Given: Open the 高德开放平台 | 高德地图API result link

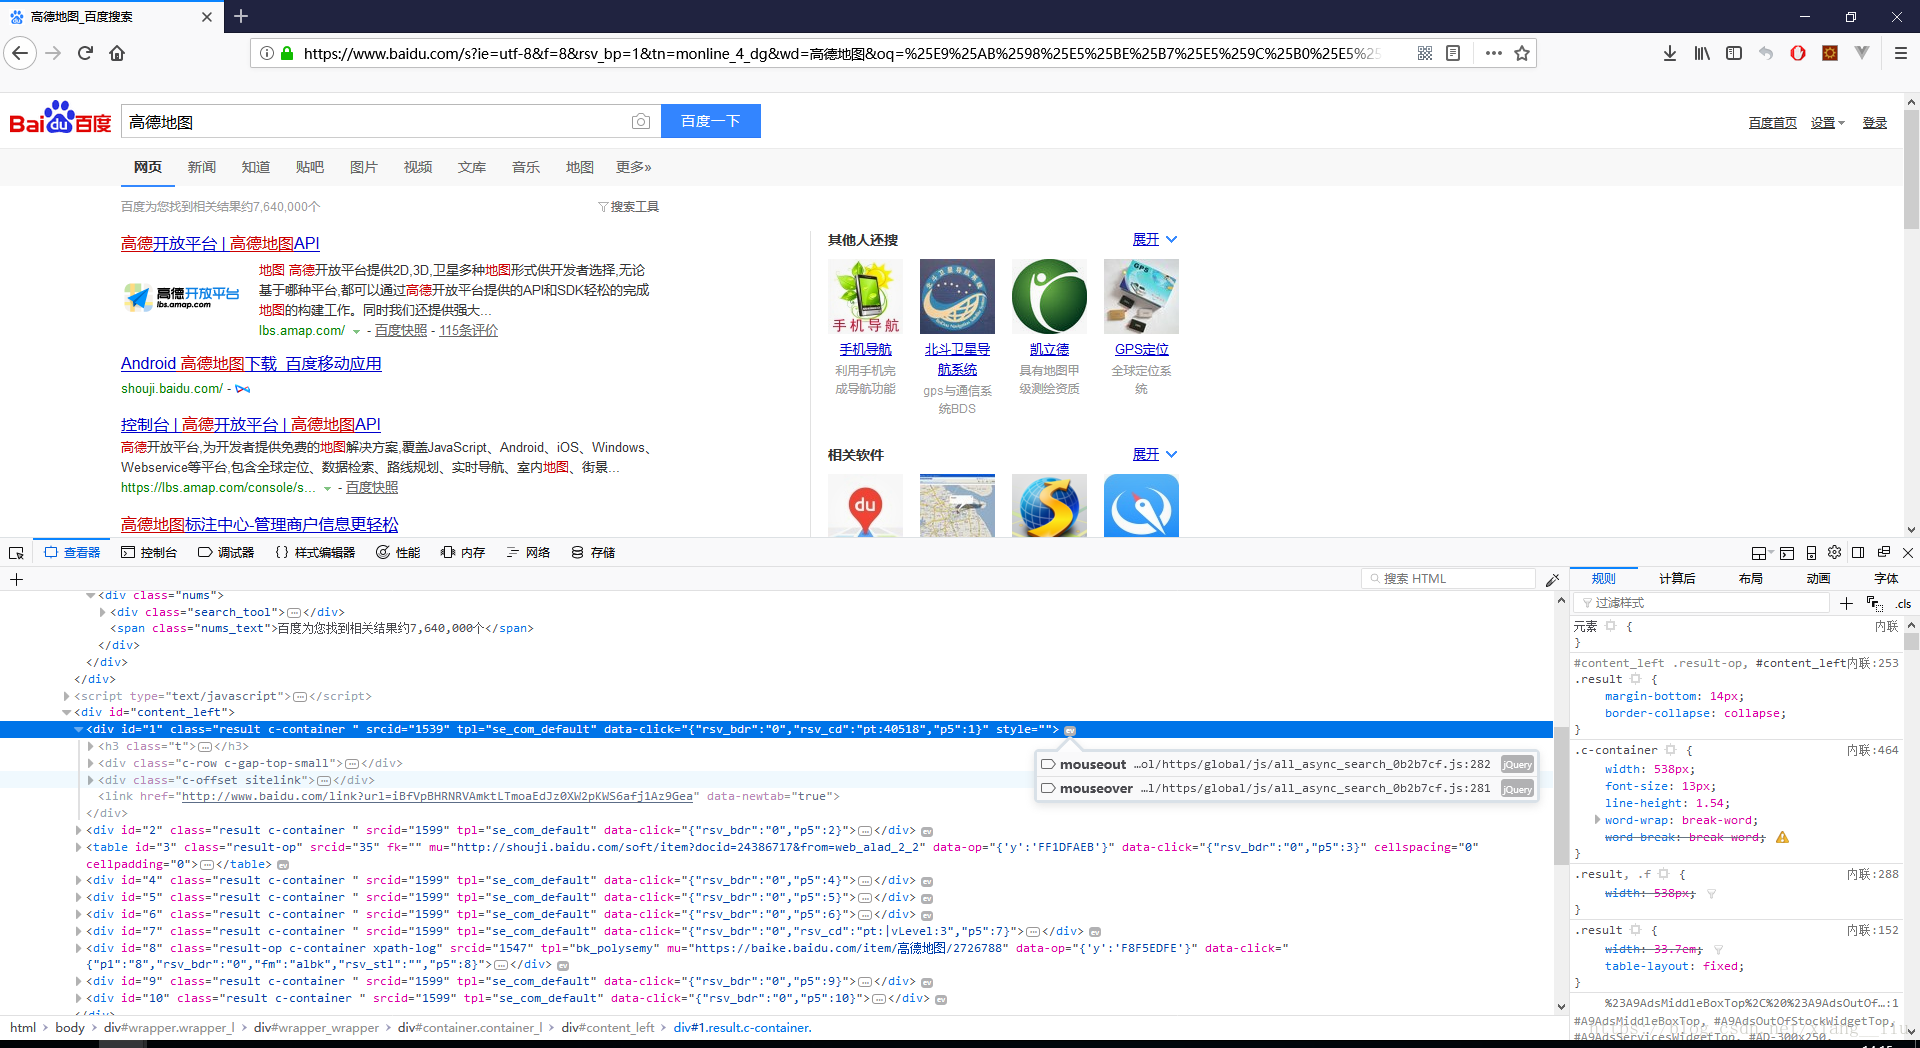Looking at the screenshot, I should (x=220, y=243).
